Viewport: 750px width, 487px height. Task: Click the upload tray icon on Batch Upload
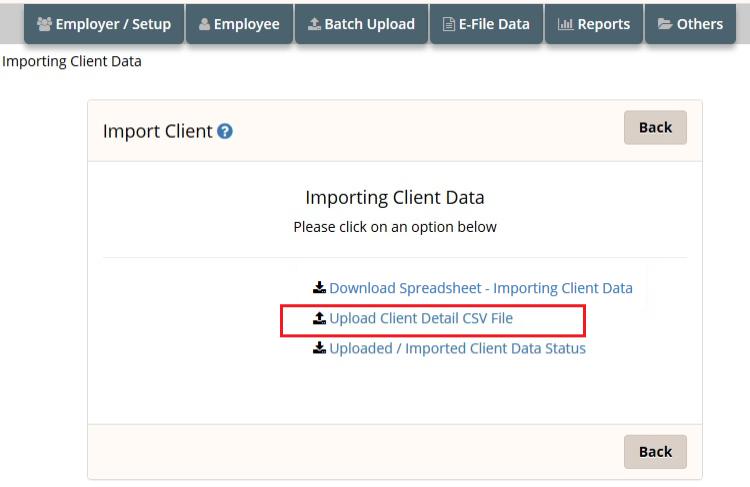click(x=314, y=24)
